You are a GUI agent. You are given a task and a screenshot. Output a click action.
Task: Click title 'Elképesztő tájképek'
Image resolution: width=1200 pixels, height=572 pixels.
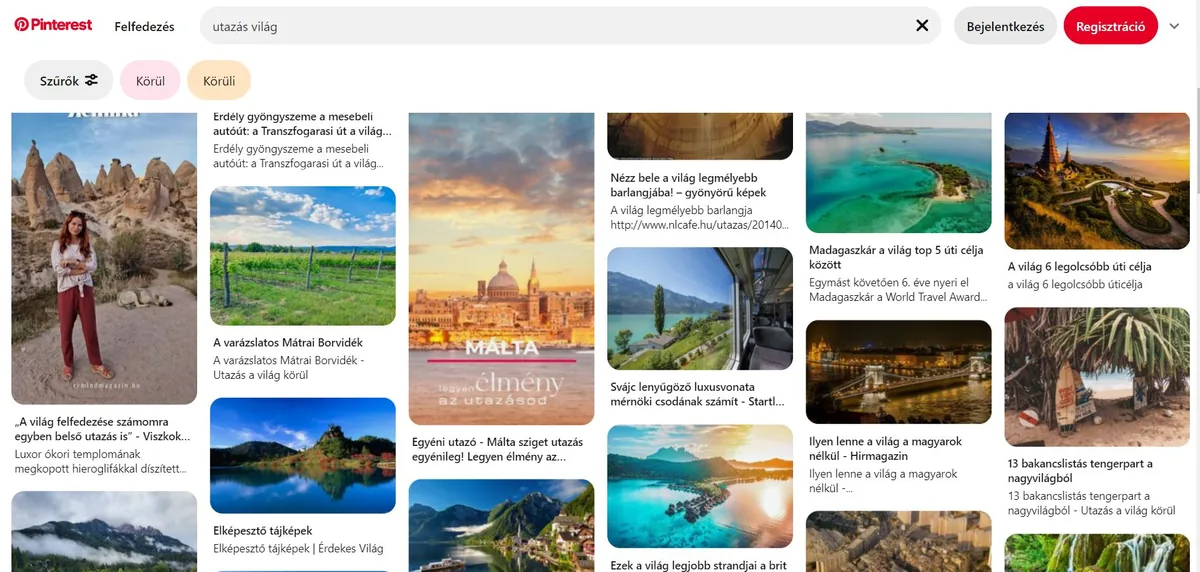coord(263,531)
